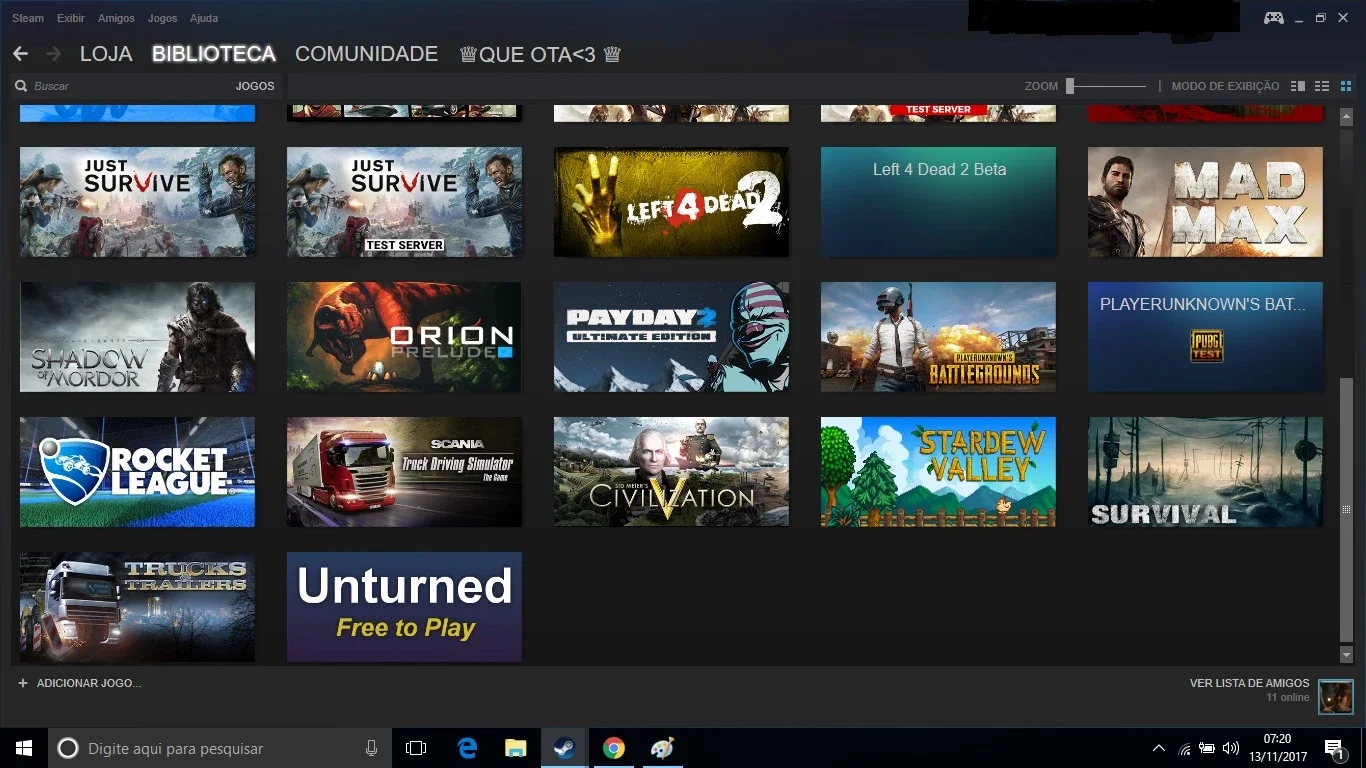Open QUE OTA<3 profile tab
The width and height of the screenshot is (1366, 768).
[540, 54]
